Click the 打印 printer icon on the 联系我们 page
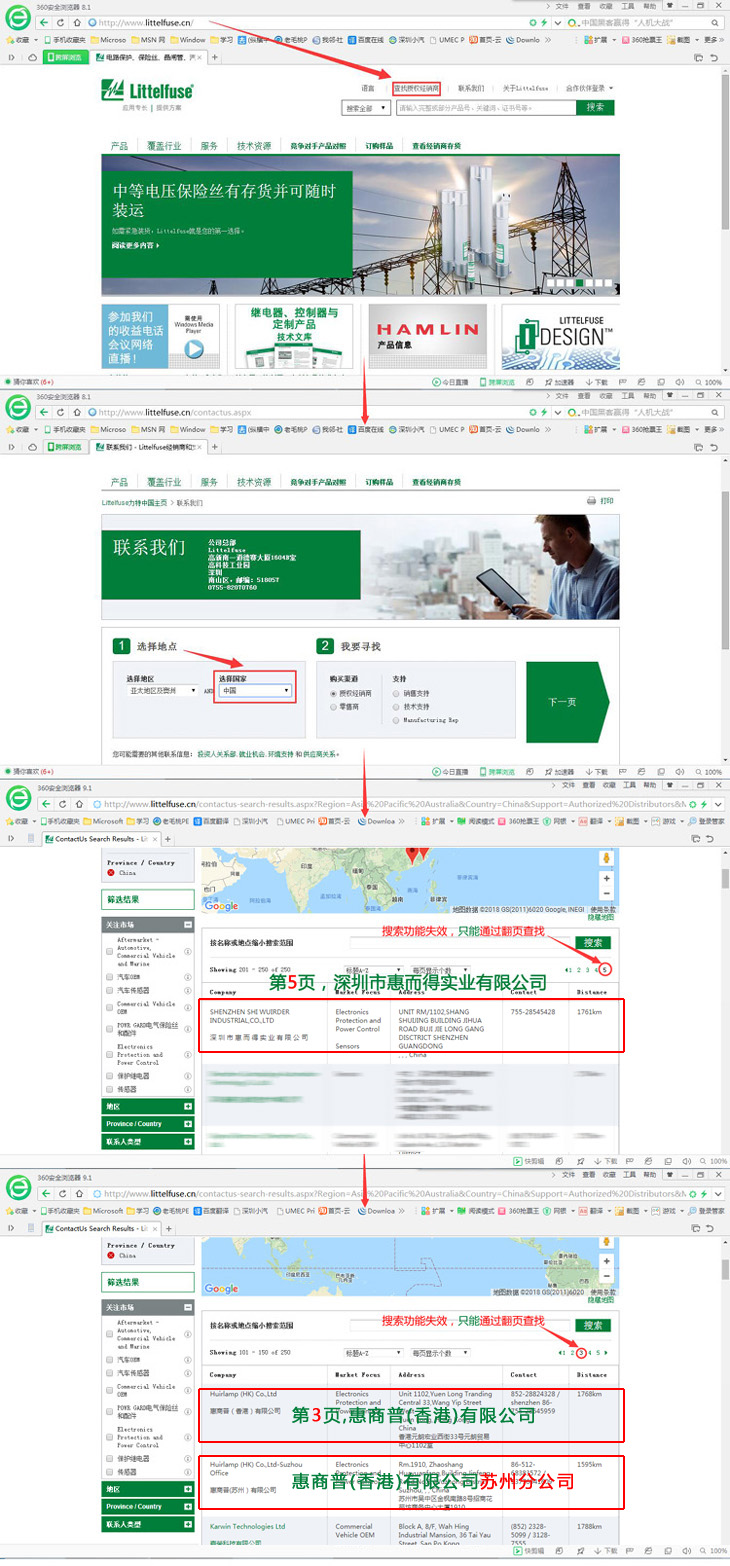730x1566 pixels. point(591,501)
